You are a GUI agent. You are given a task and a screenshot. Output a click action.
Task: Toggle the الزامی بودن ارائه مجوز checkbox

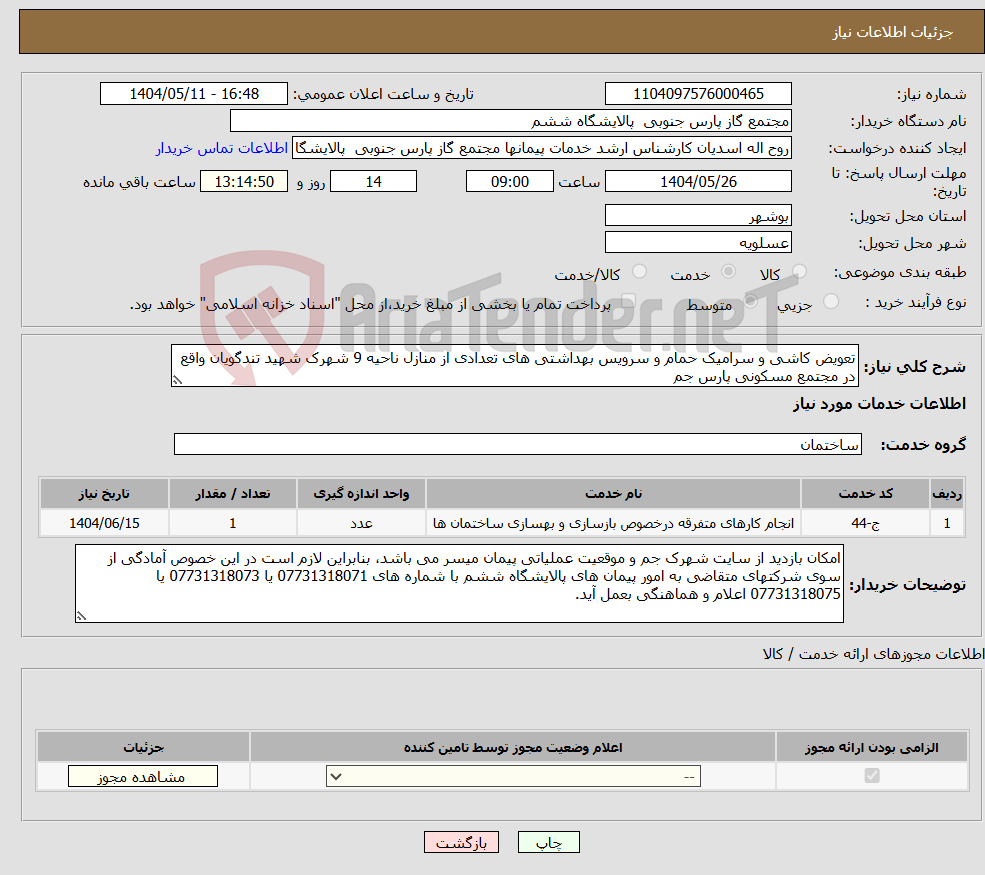pyautogui.click(x=872, y=775)
